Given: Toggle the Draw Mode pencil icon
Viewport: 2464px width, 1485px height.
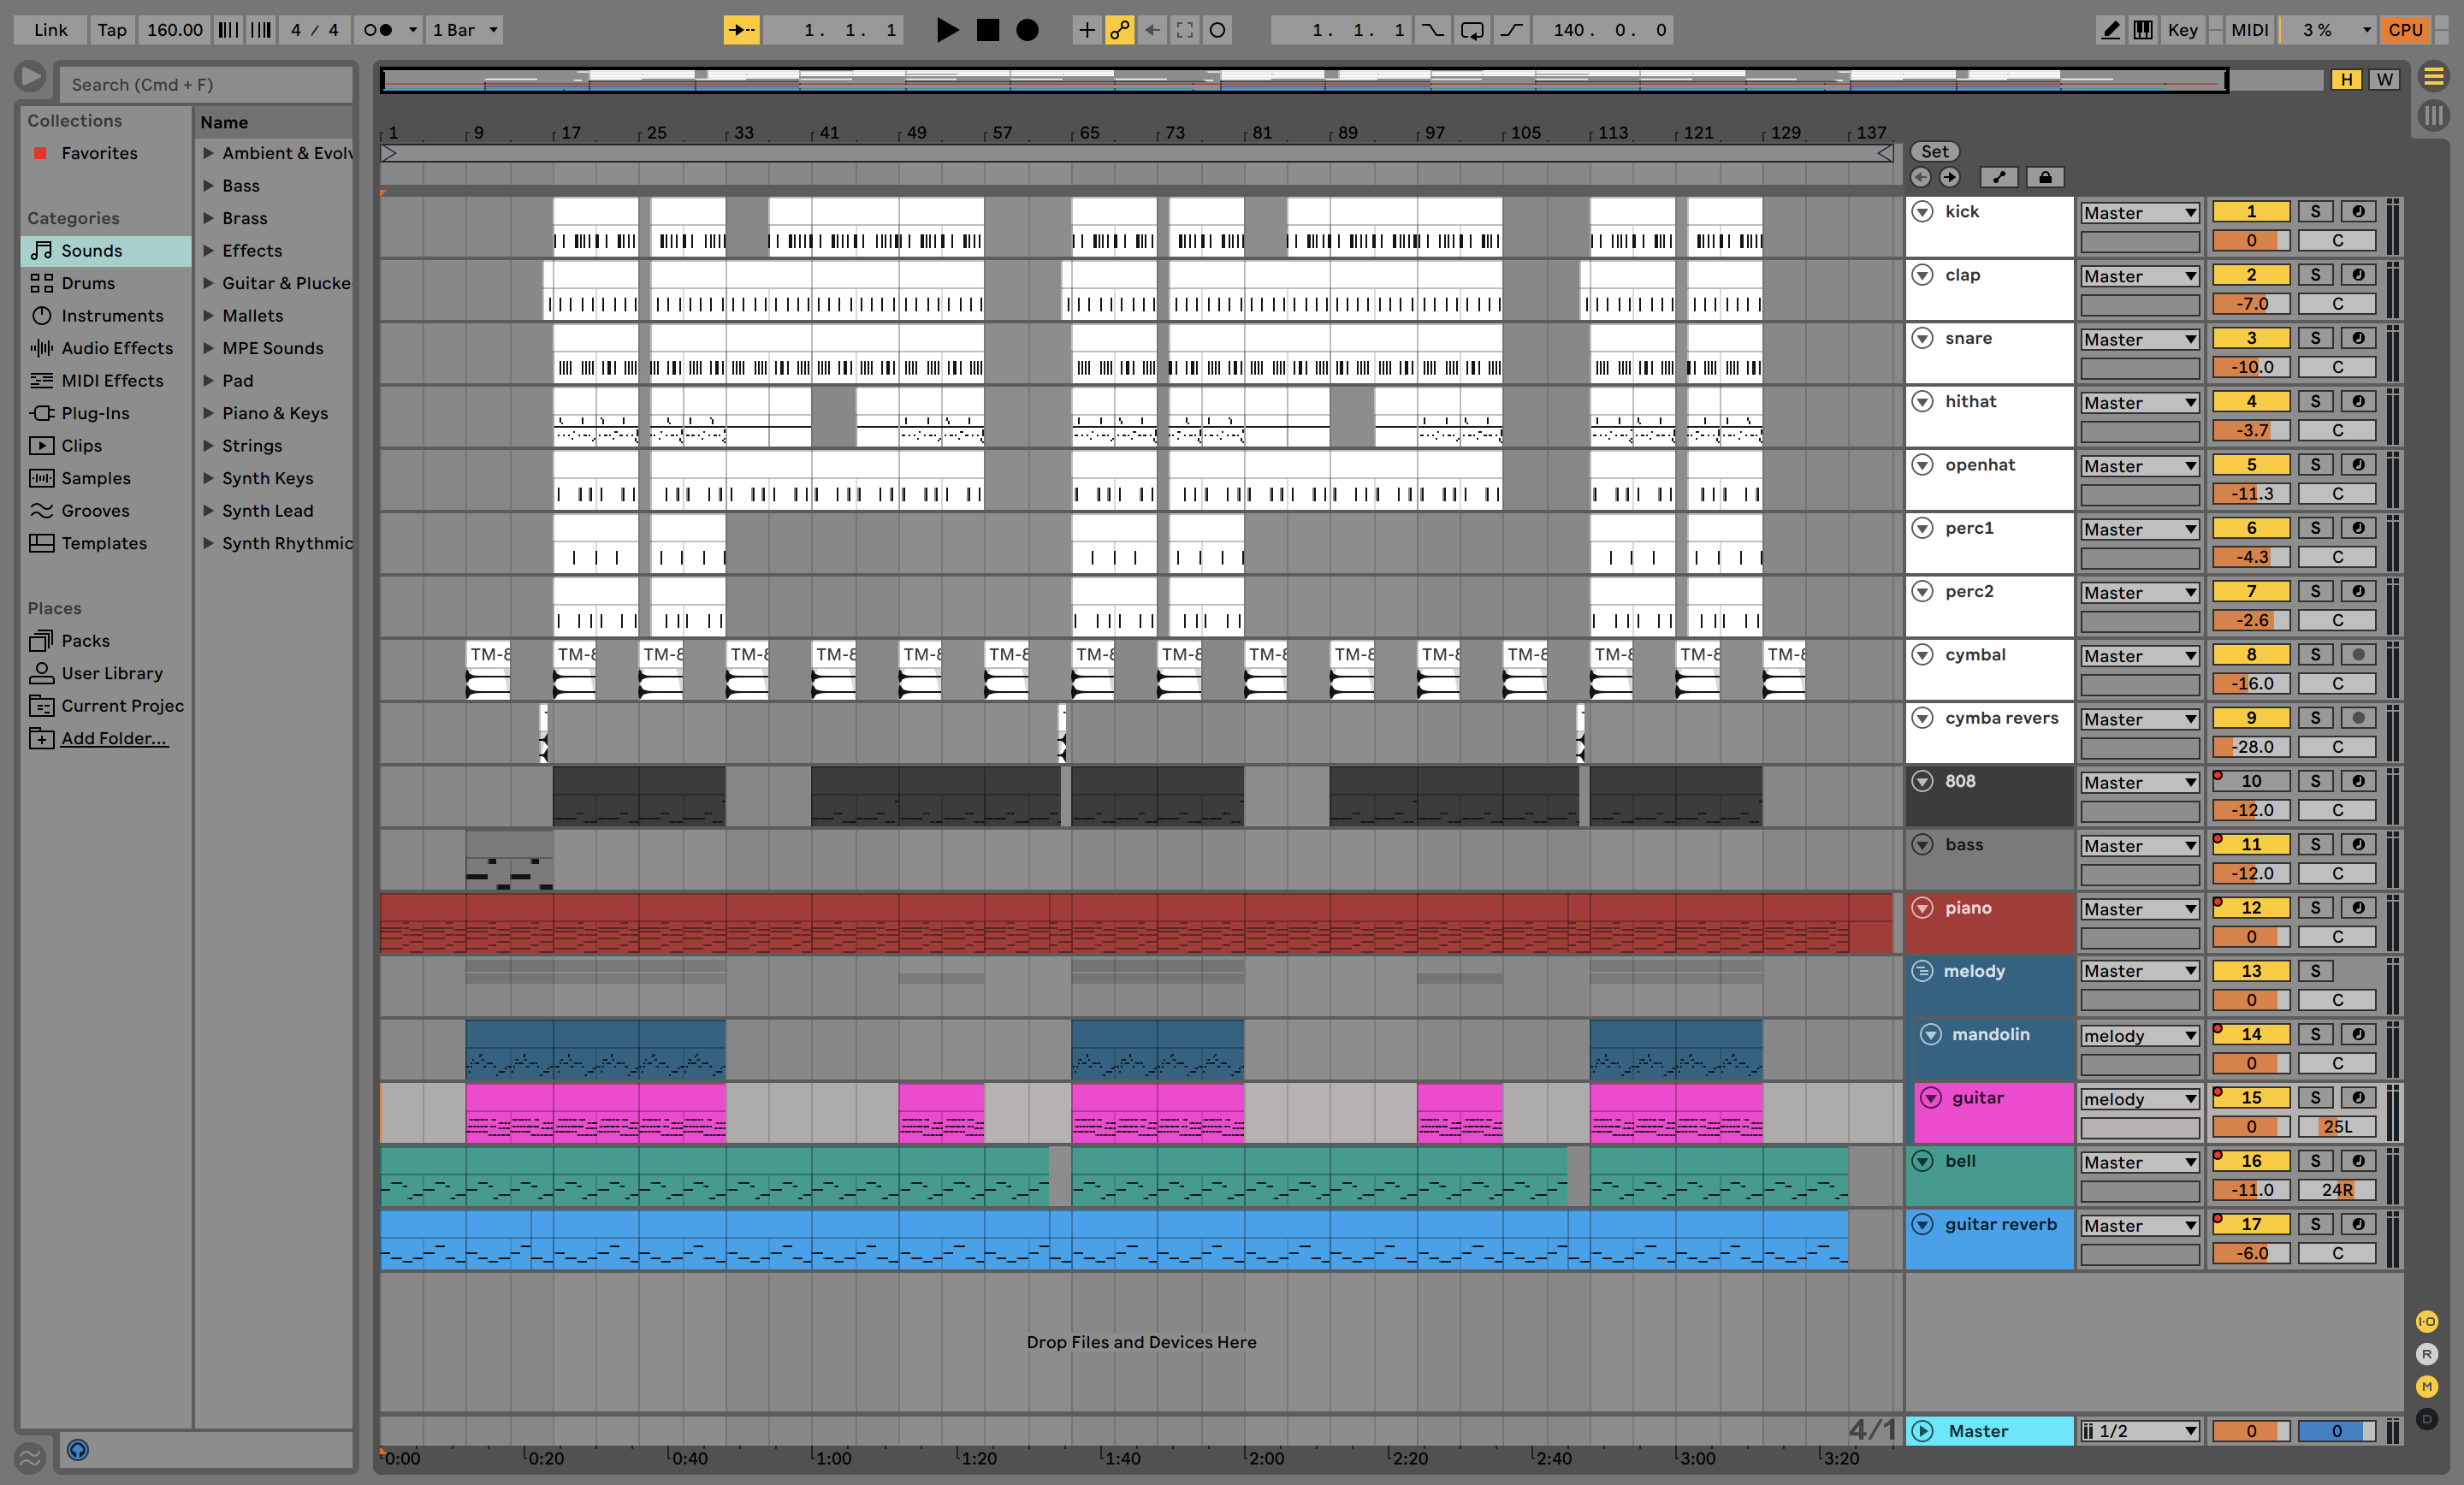Looking at the screenshot, I should 2110,30.
